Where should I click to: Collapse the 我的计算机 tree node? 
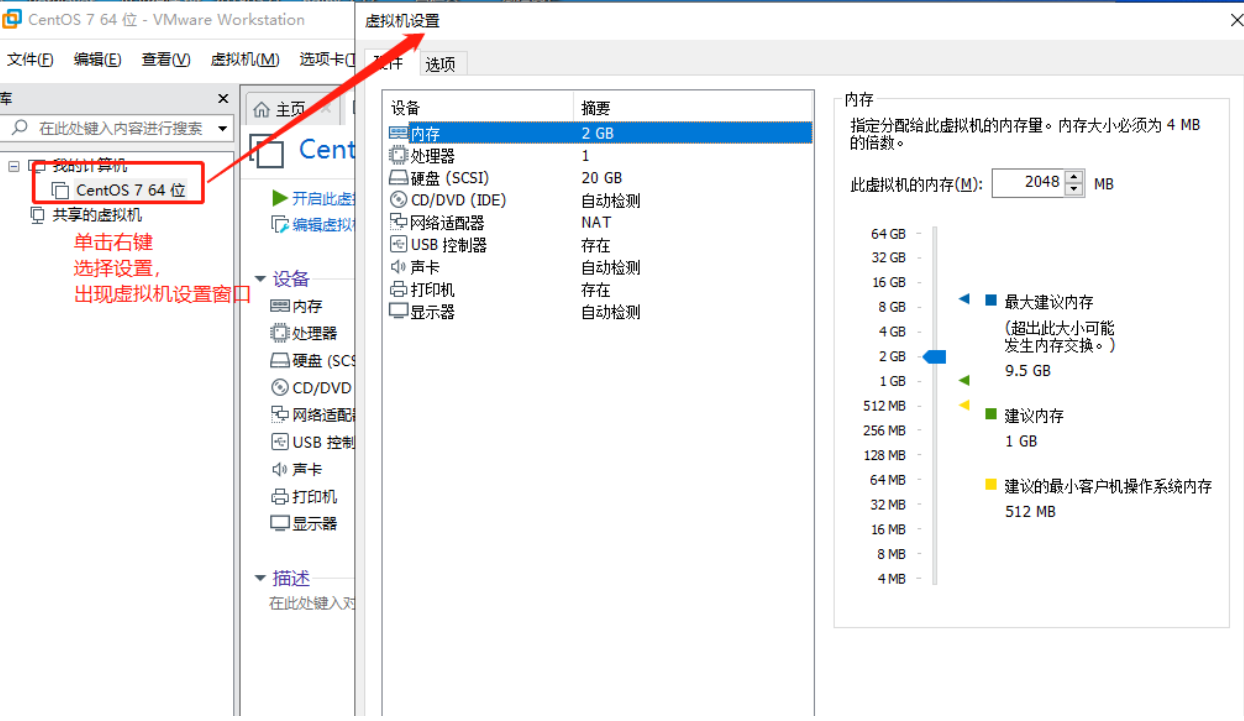pos(14,166)
